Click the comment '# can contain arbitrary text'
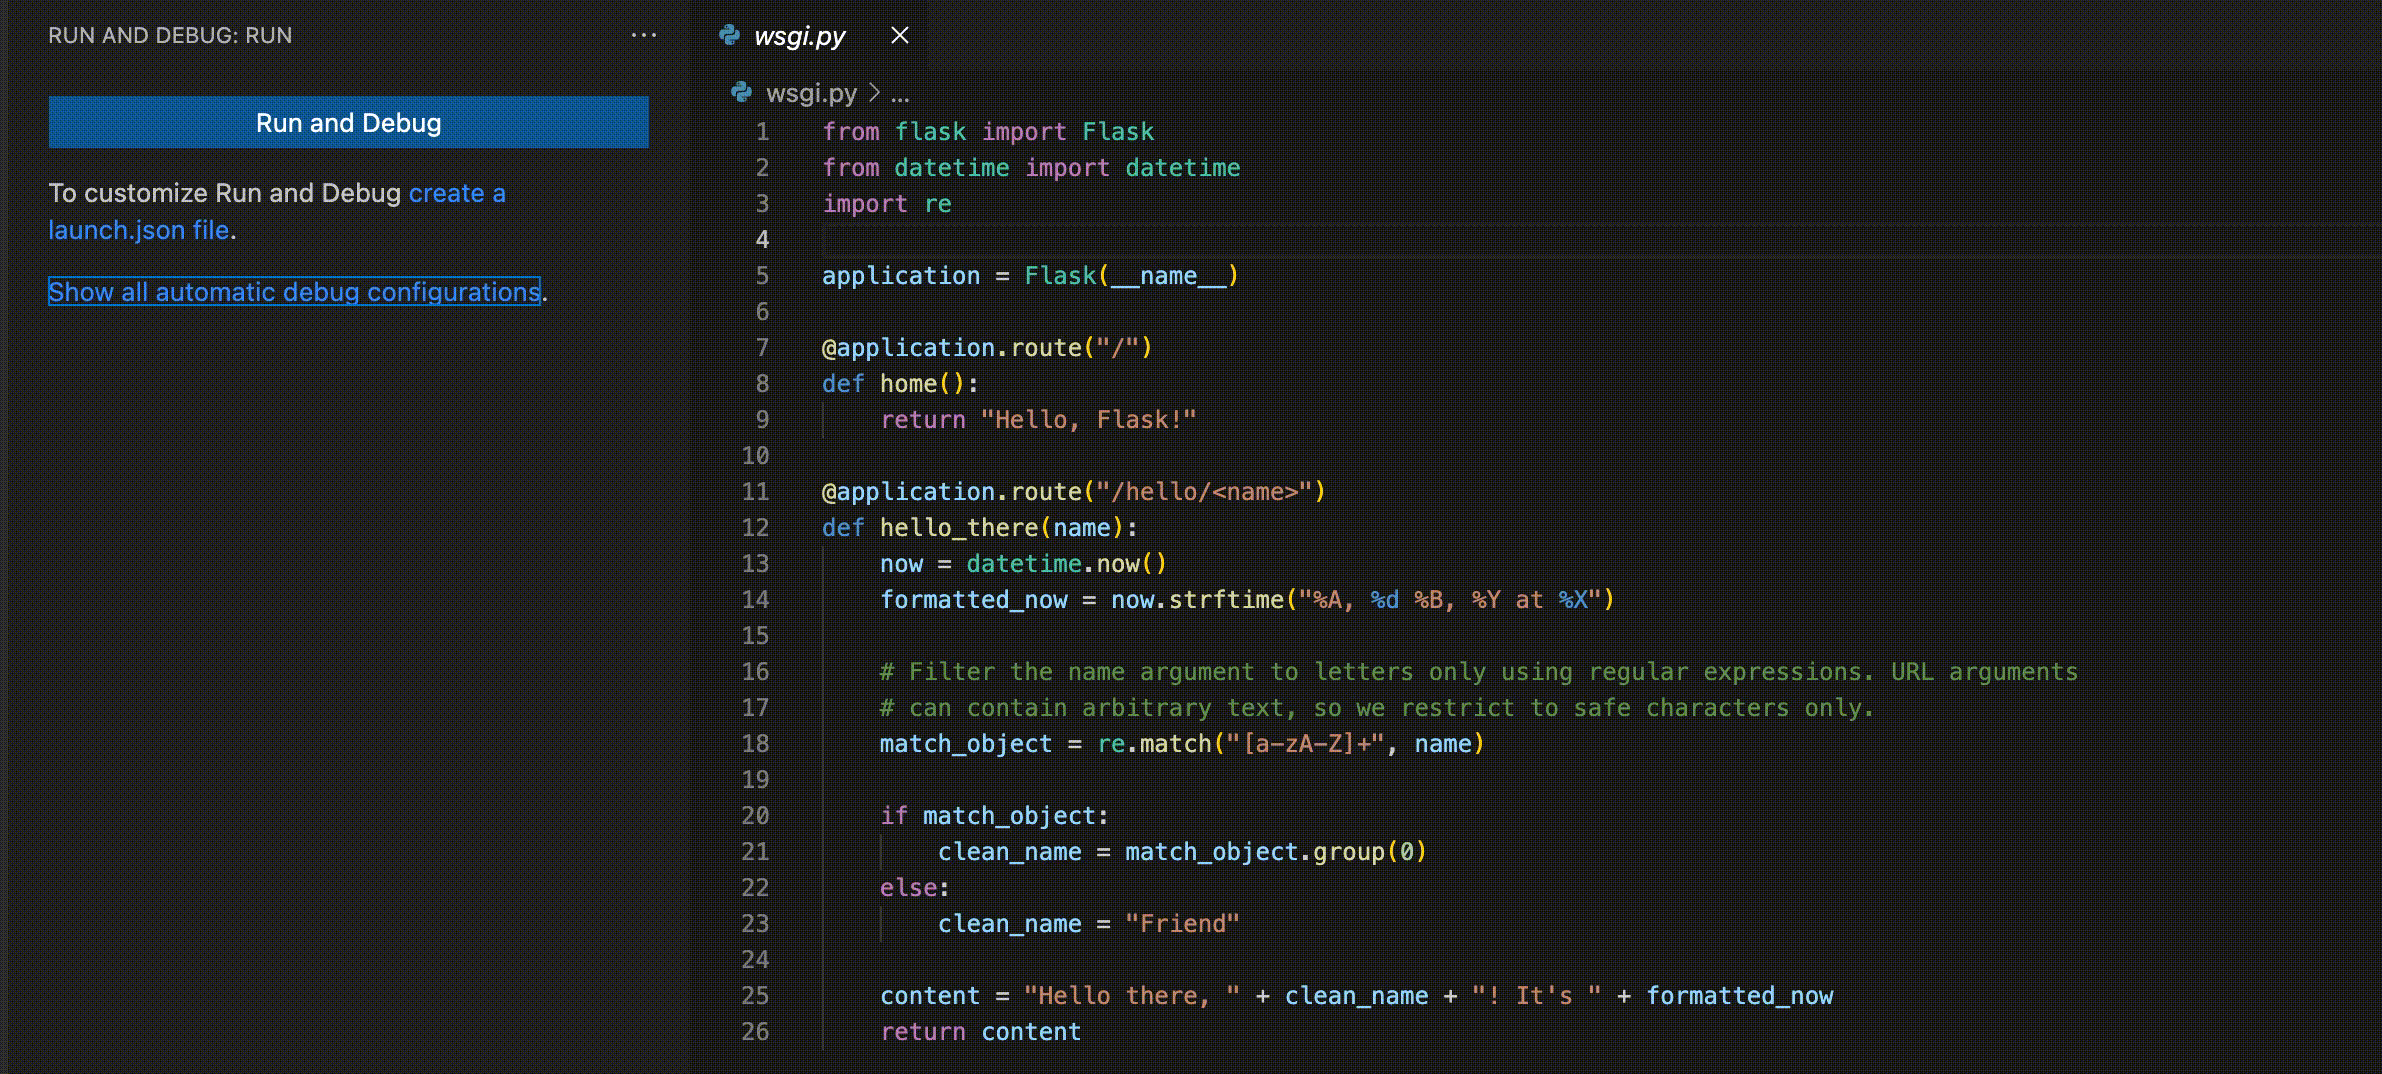This screenshot has width=2382, height=1074. point(1377,707)
